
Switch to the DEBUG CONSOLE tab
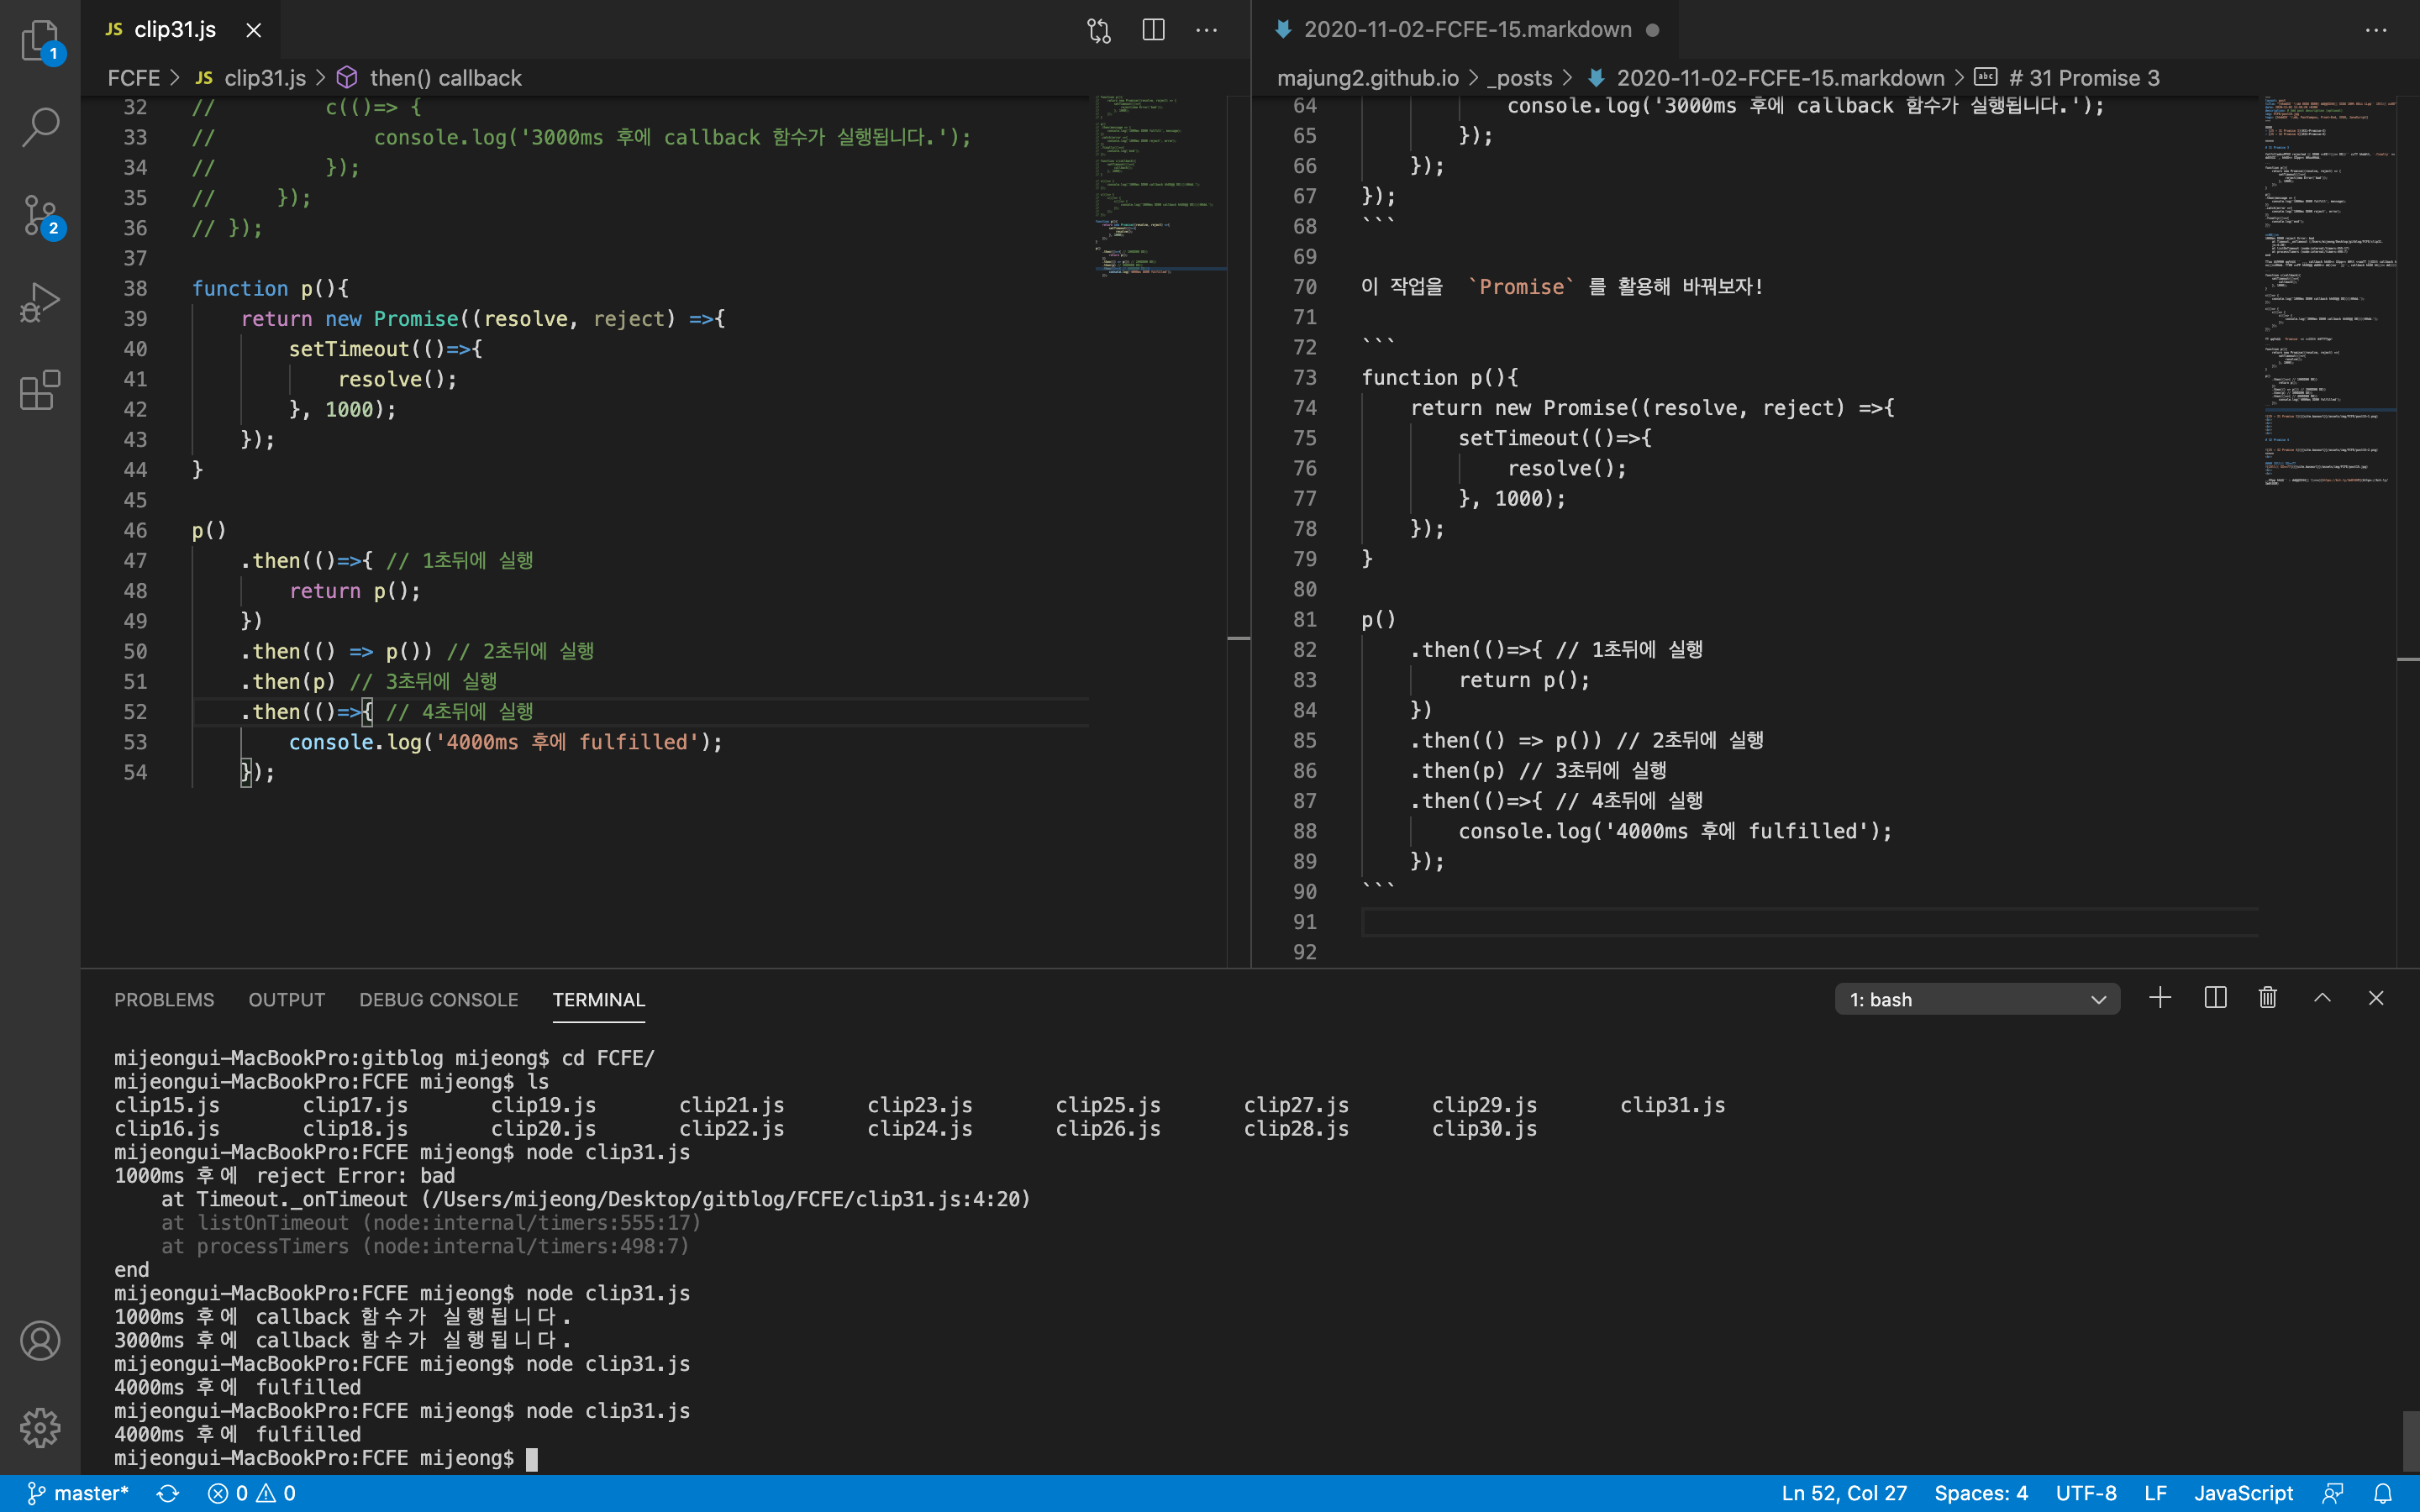coord(439,1000)
